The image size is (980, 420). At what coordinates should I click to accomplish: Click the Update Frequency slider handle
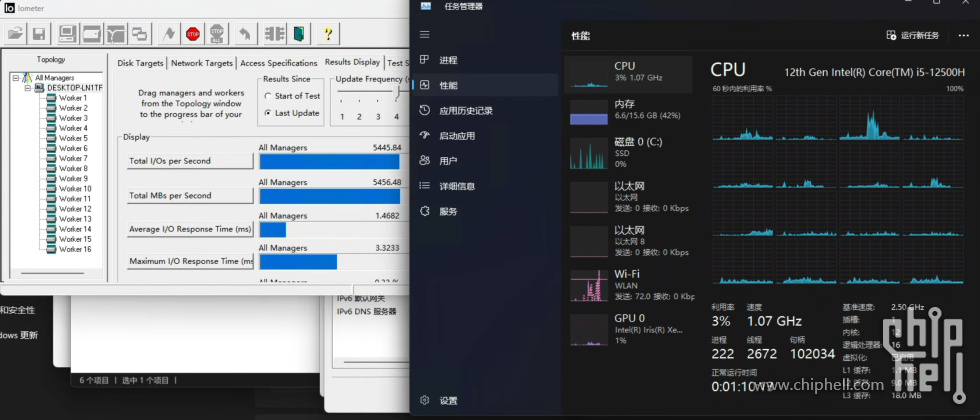point(396,93)
